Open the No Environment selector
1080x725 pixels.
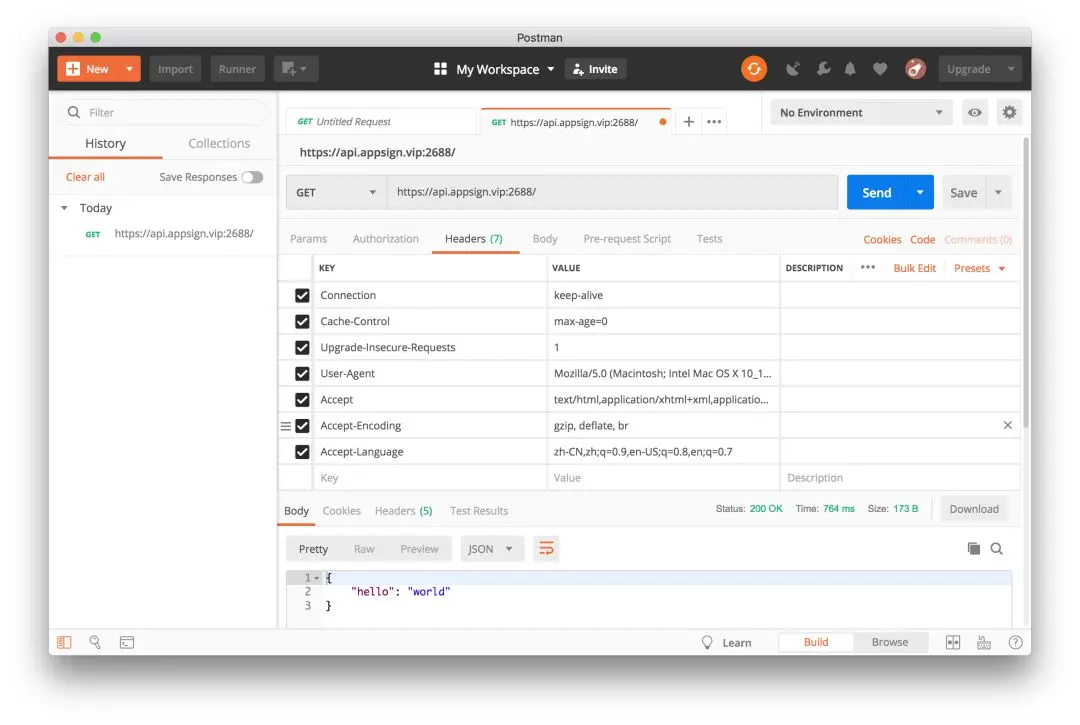click(861, 112)
